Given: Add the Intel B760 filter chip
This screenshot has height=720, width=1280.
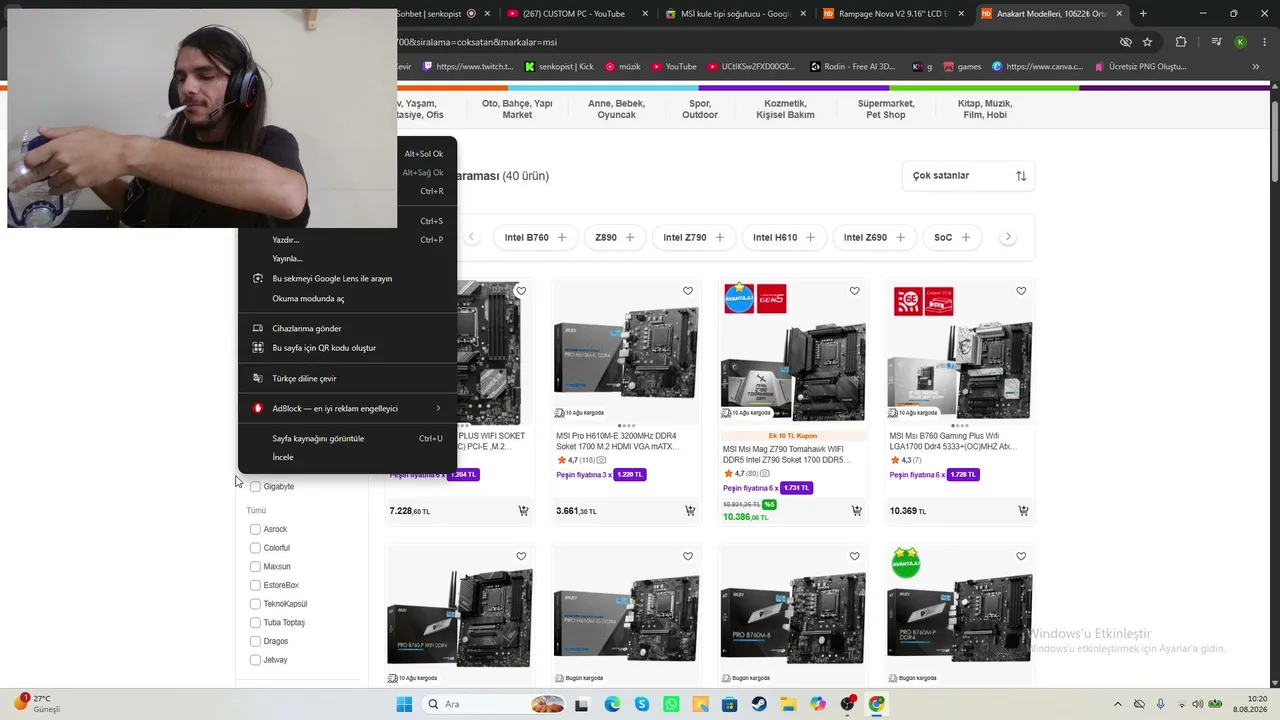Looking at the screenshot, I should point(535,238).
